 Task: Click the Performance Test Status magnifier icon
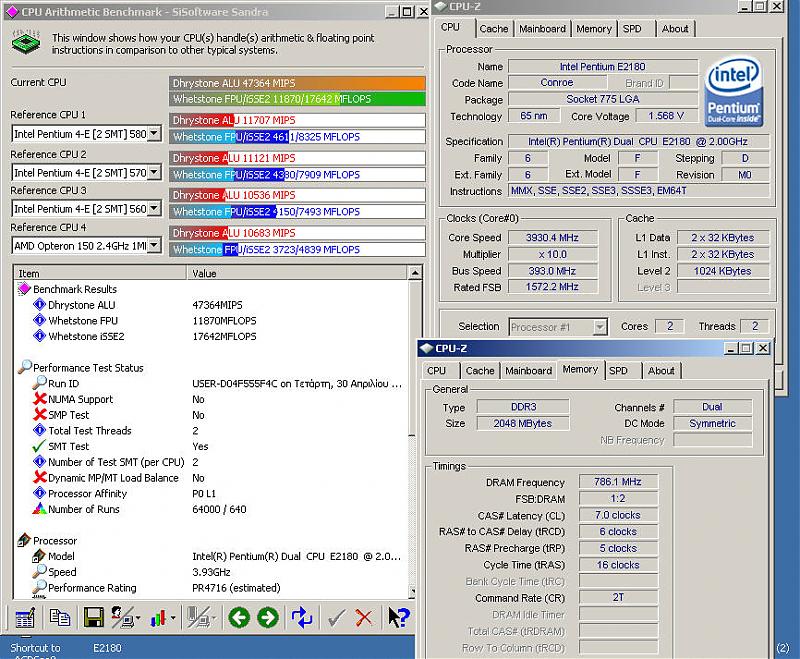coord(24,367)
